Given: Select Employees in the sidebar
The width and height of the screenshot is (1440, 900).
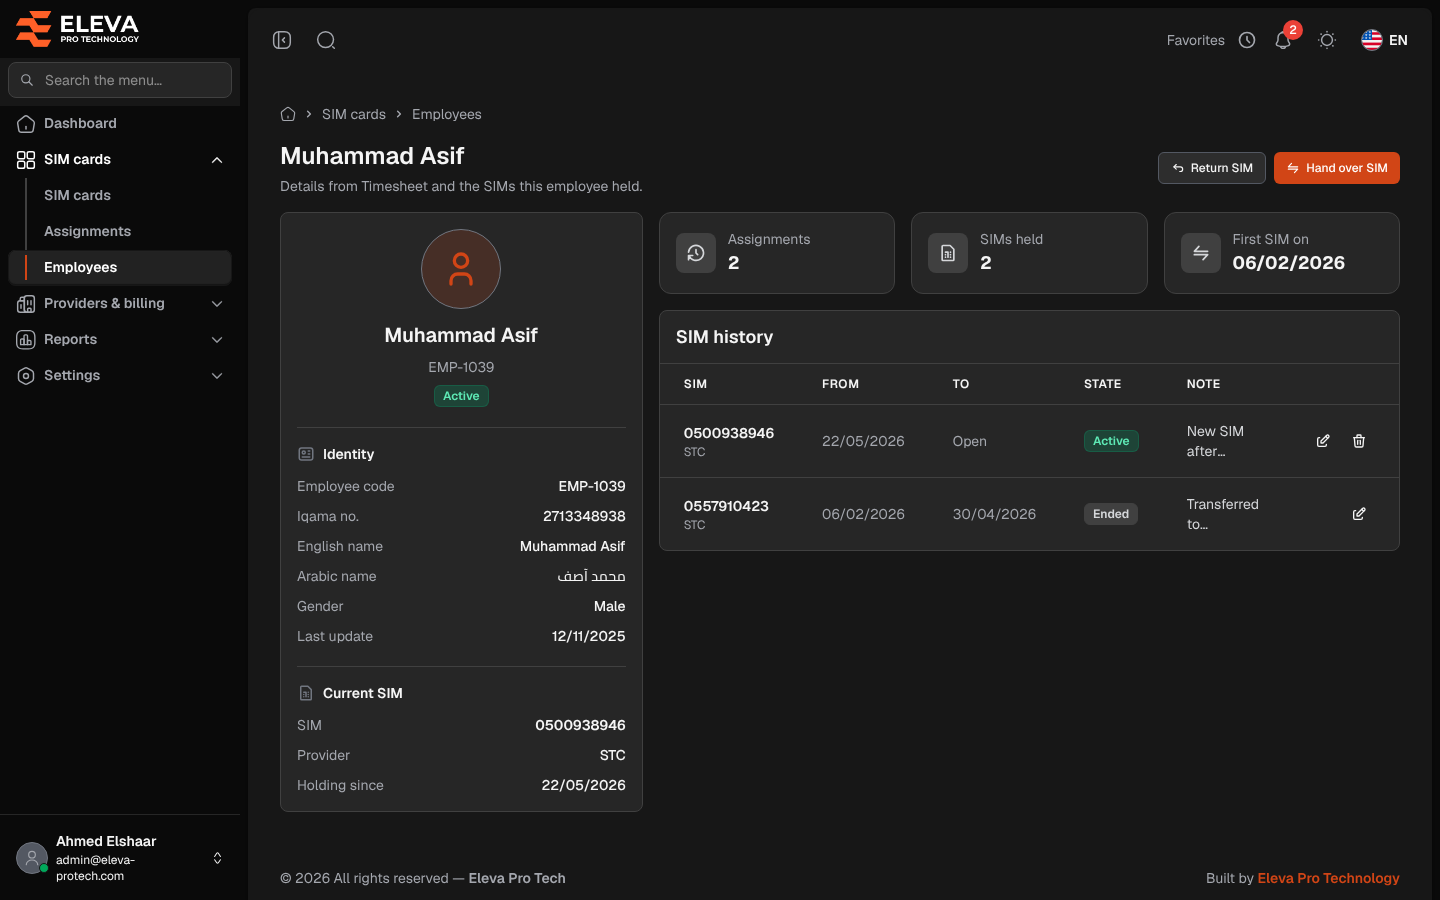Looking at the screenshot, I should point(120,267).
